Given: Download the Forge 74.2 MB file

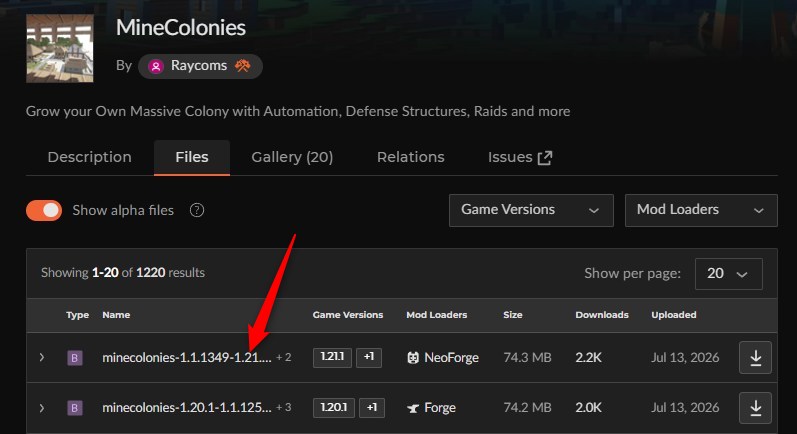Looking at the screenshot, I should (755, 408).
